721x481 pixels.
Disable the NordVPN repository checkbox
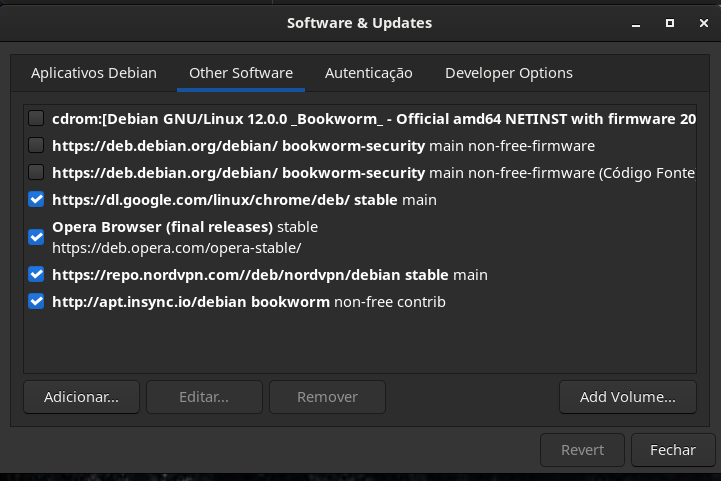36,274
